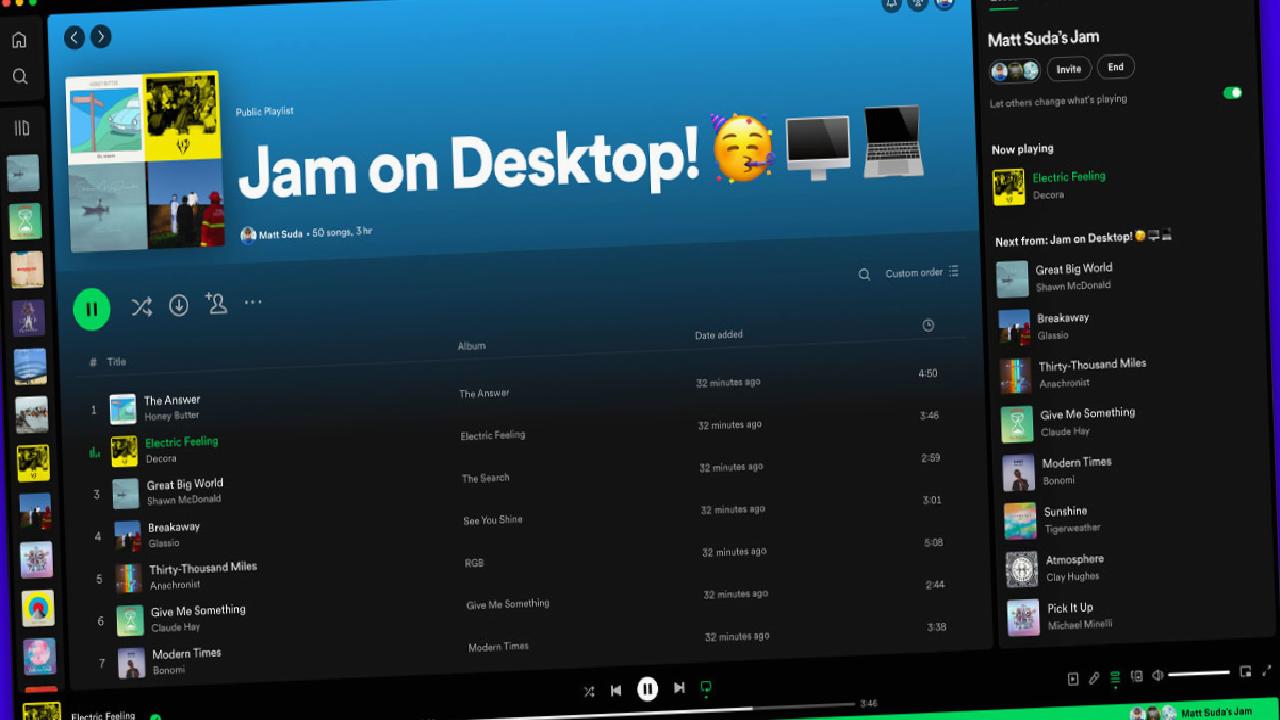Open yellow Decora album in left sidebar
Viewport: 1280px width, 720px height.
click(x=33, y=463)
